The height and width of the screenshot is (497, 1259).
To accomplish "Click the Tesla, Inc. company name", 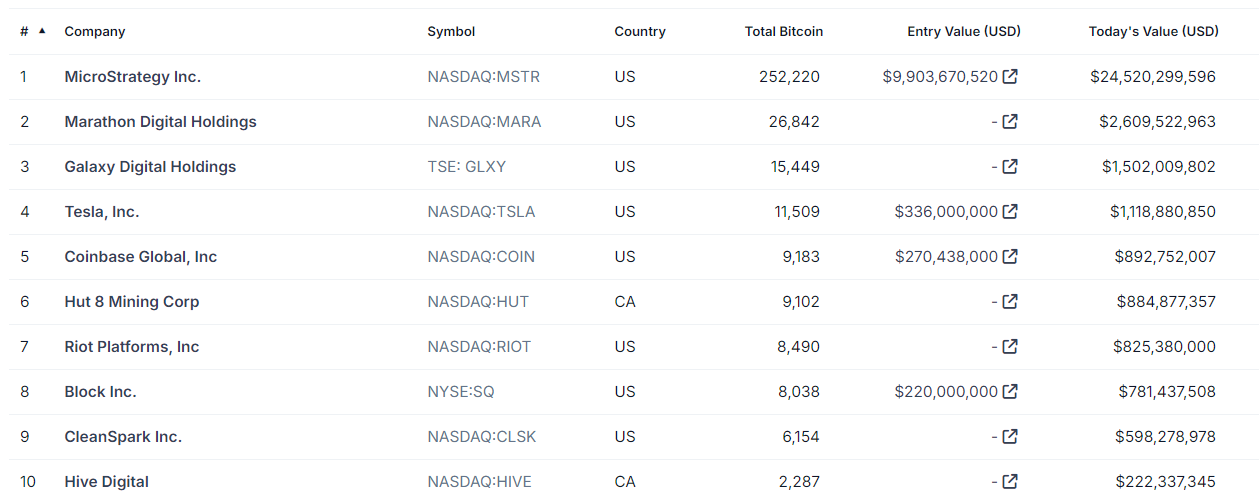I will 102,212.
